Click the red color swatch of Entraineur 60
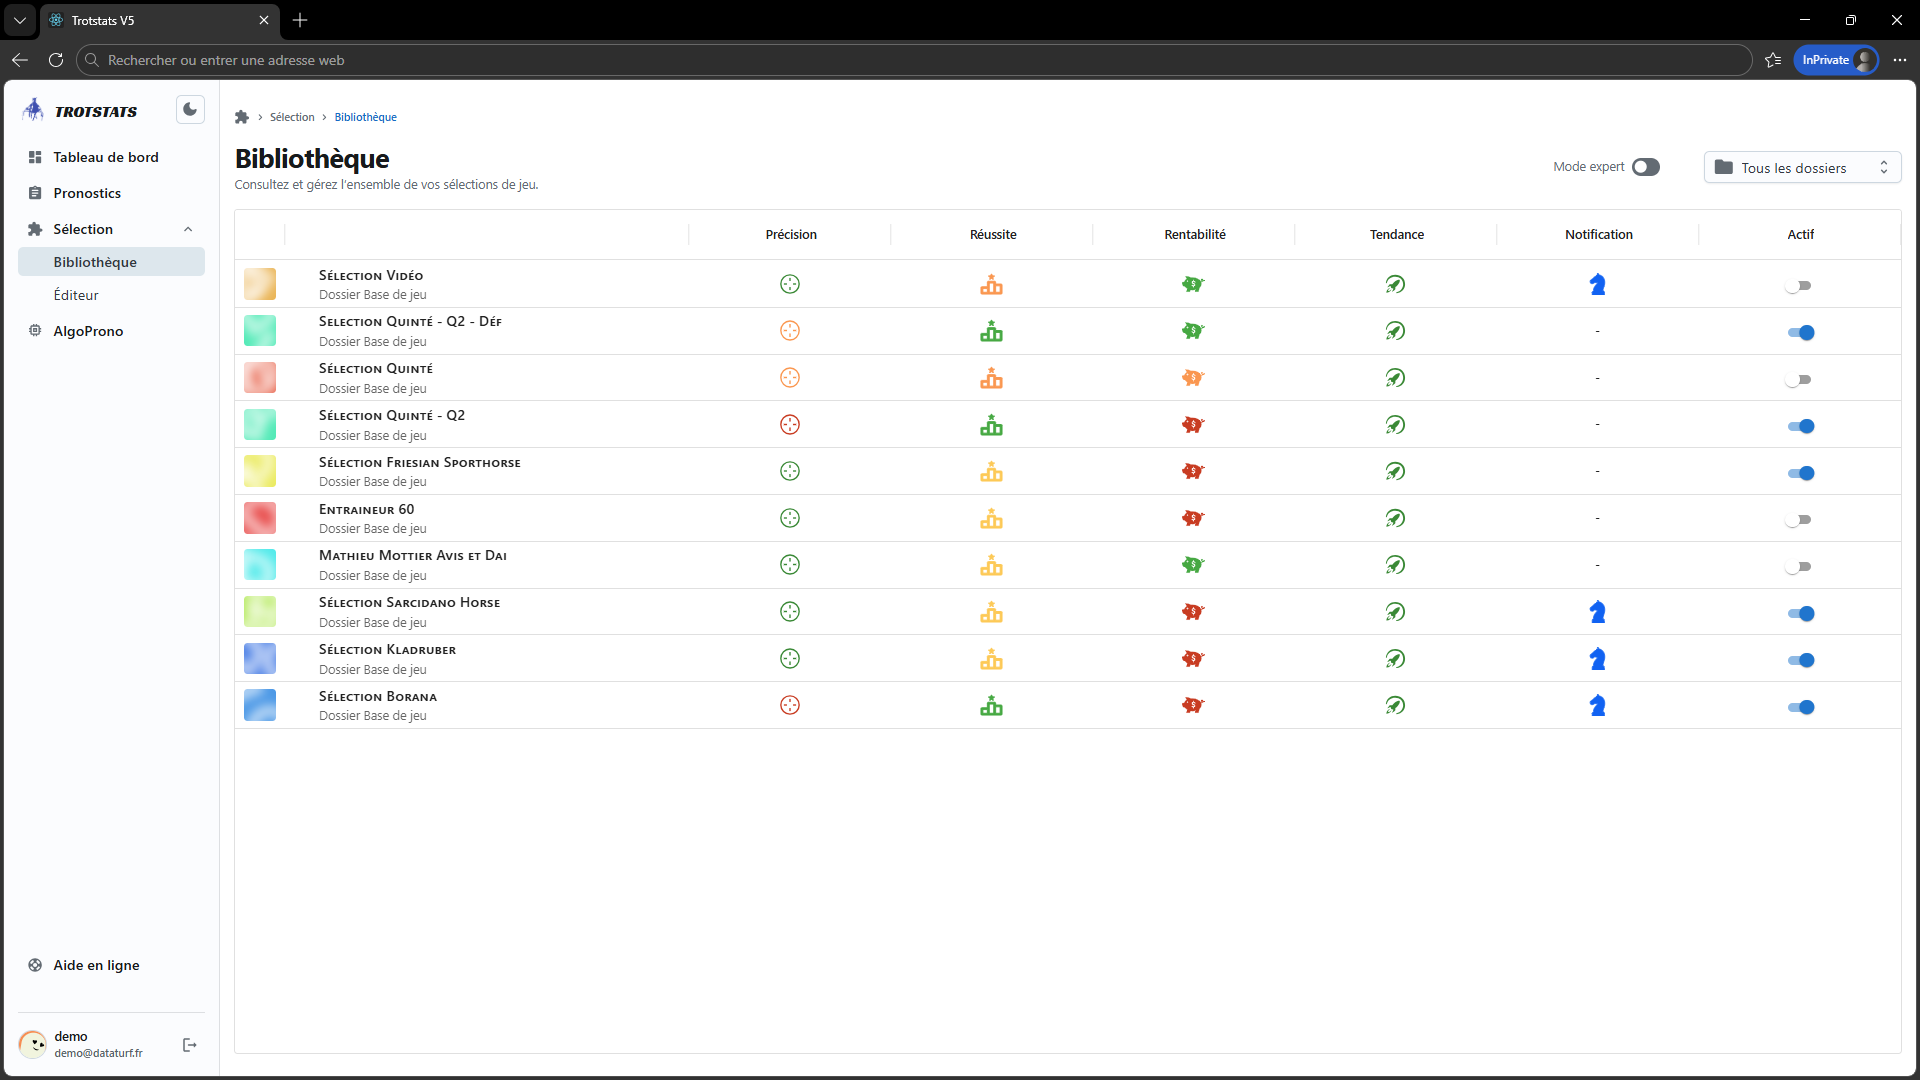1920x1080 pixels. click(260, 518)
